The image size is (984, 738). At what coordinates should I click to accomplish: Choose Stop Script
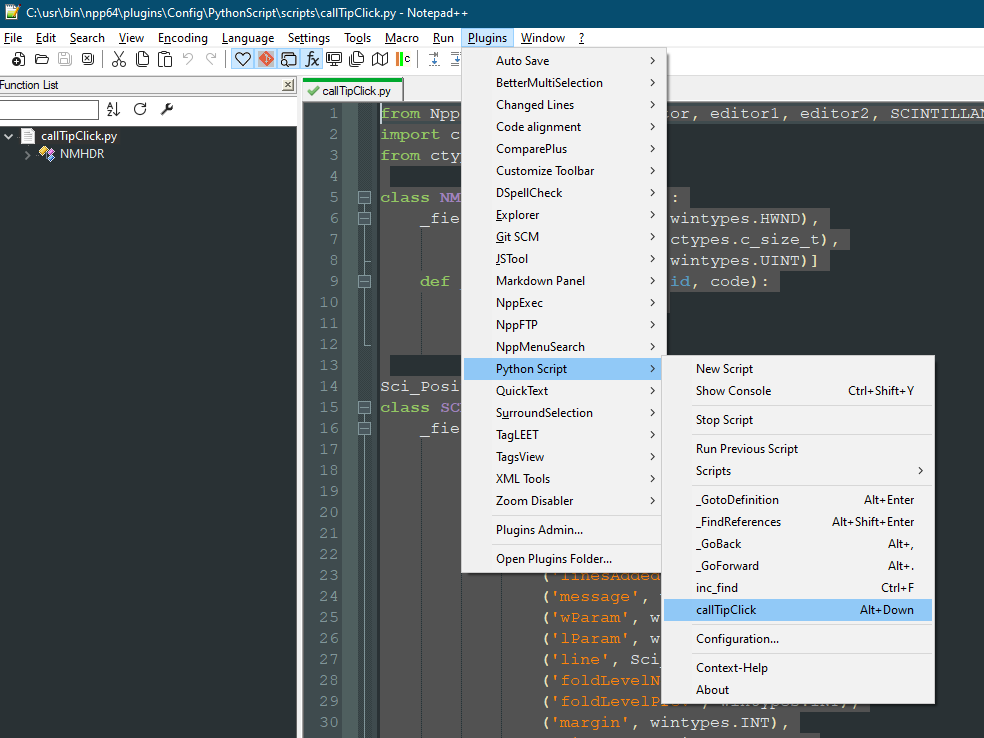798,420
